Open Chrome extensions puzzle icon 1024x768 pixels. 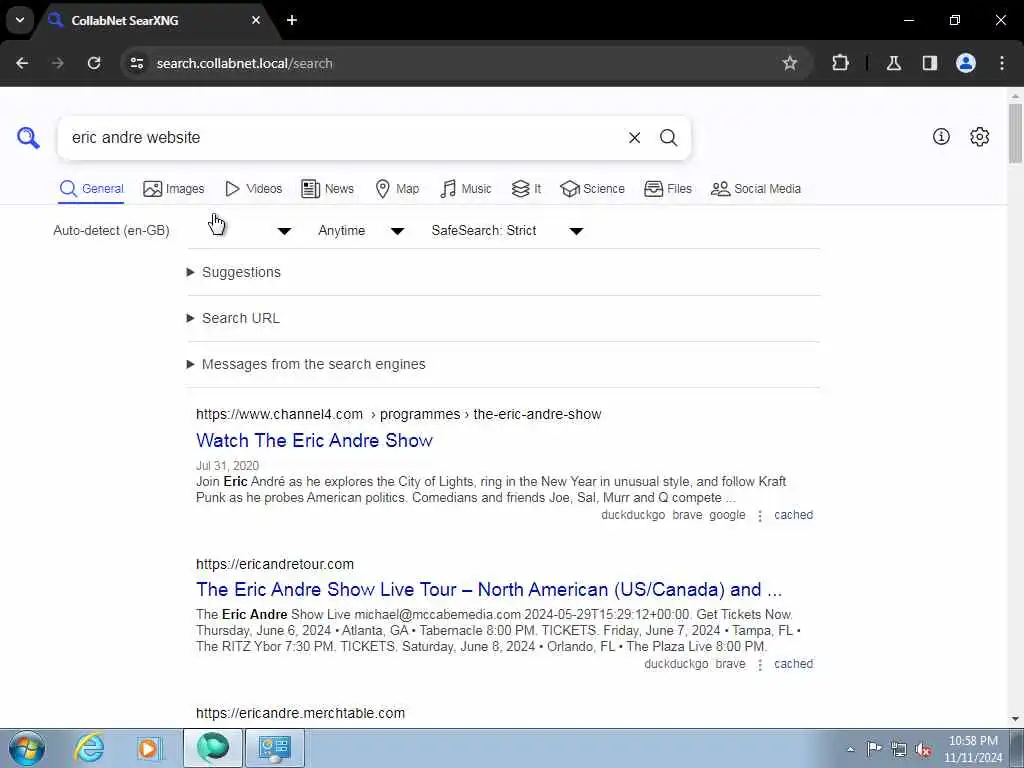tap(840, 63)
